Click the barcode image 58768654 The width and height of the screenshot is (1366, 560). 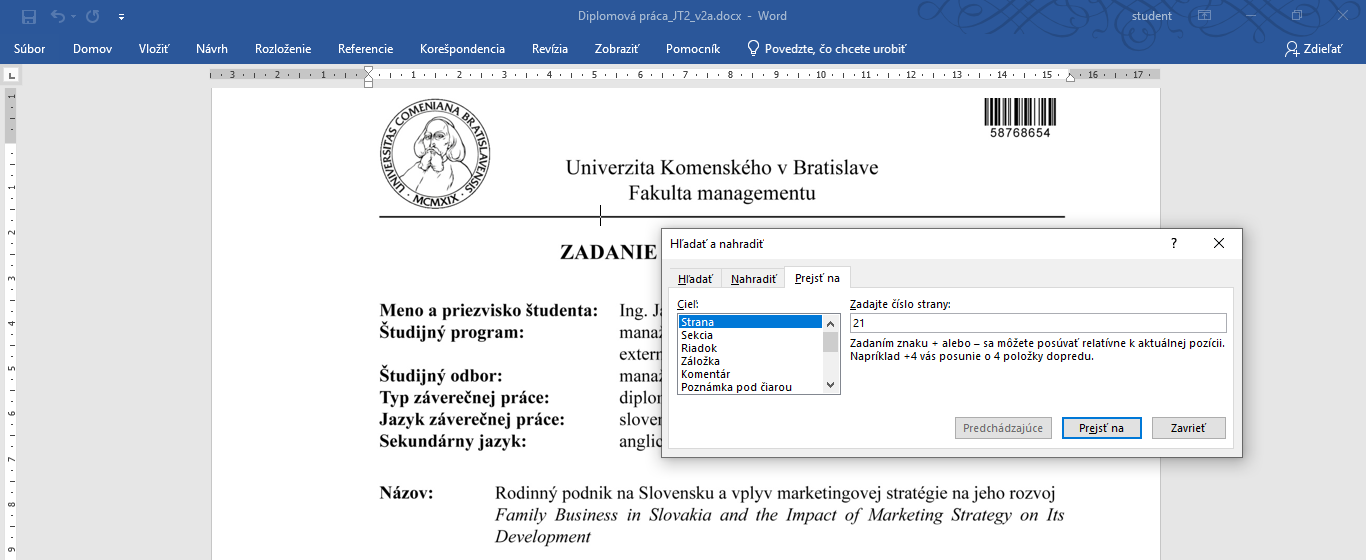click(x=1020, y=117)
